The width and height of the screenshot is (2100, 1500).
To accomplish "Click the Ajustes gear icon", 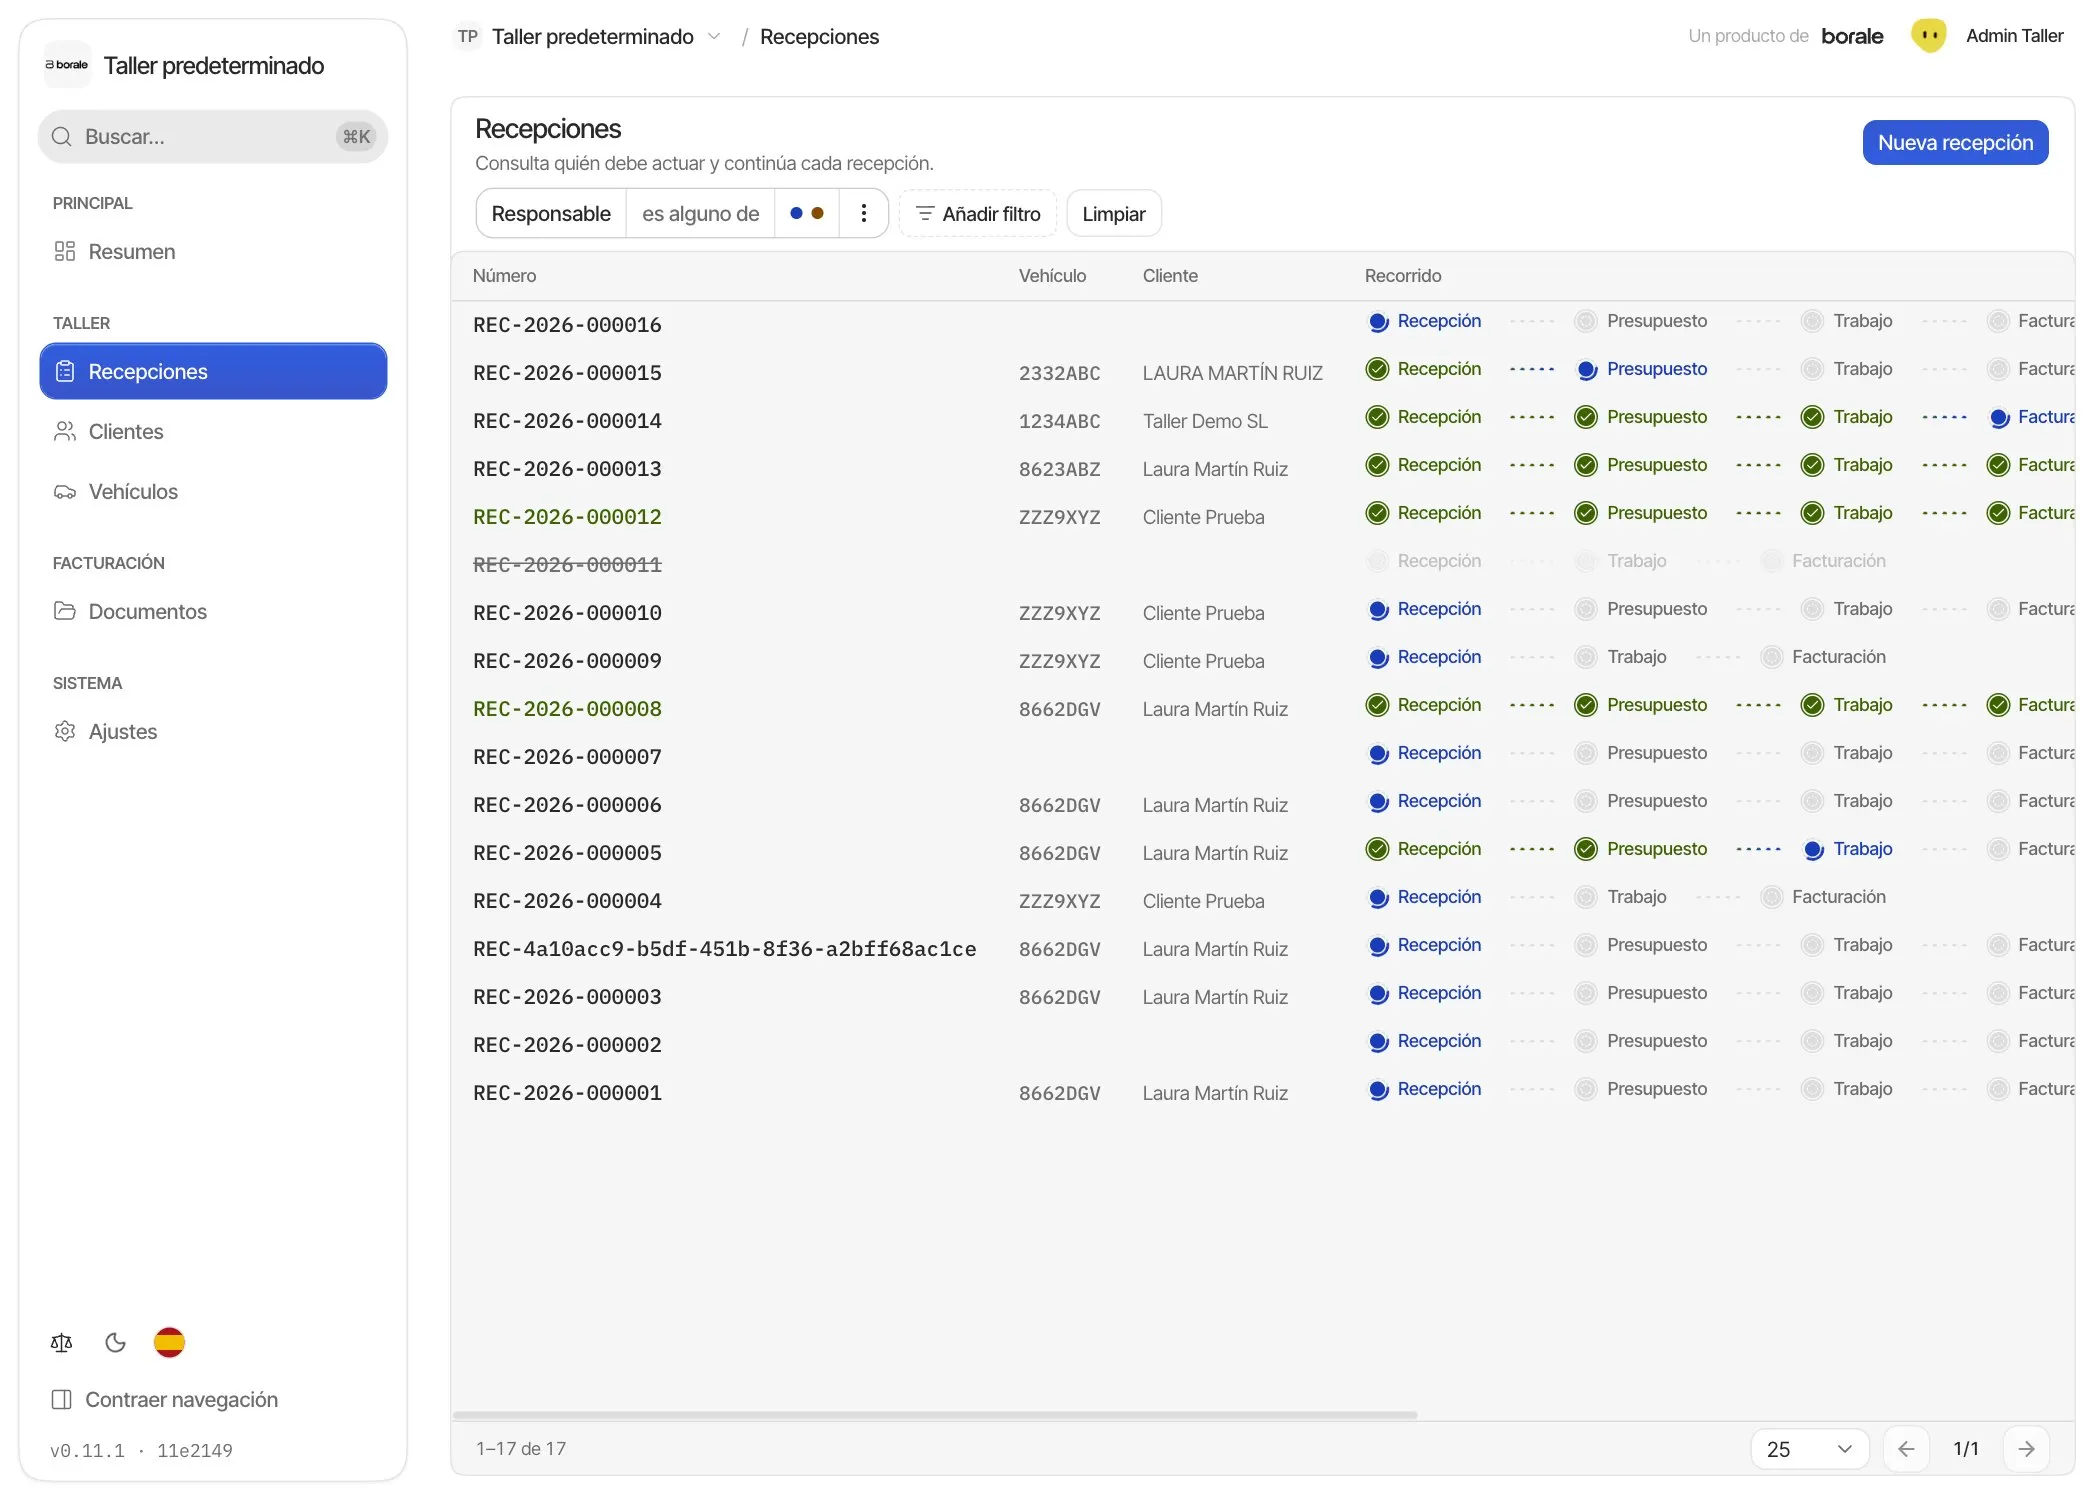I will (65, 731).
